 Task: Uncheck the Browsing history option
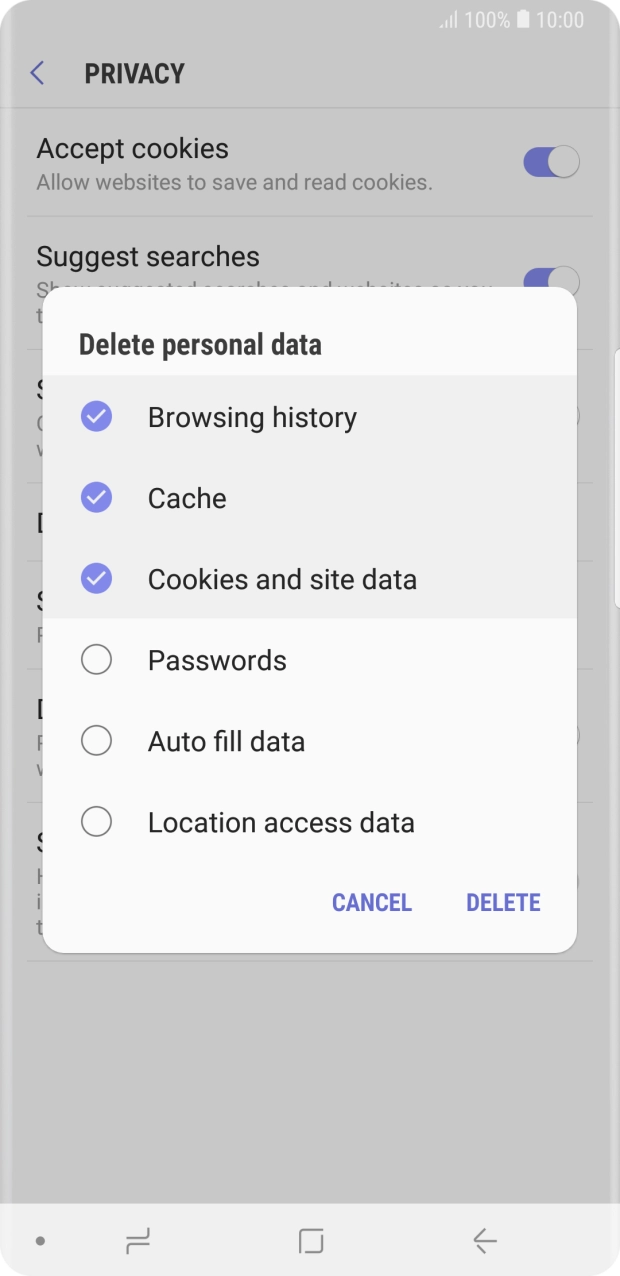tap(96, 416)
